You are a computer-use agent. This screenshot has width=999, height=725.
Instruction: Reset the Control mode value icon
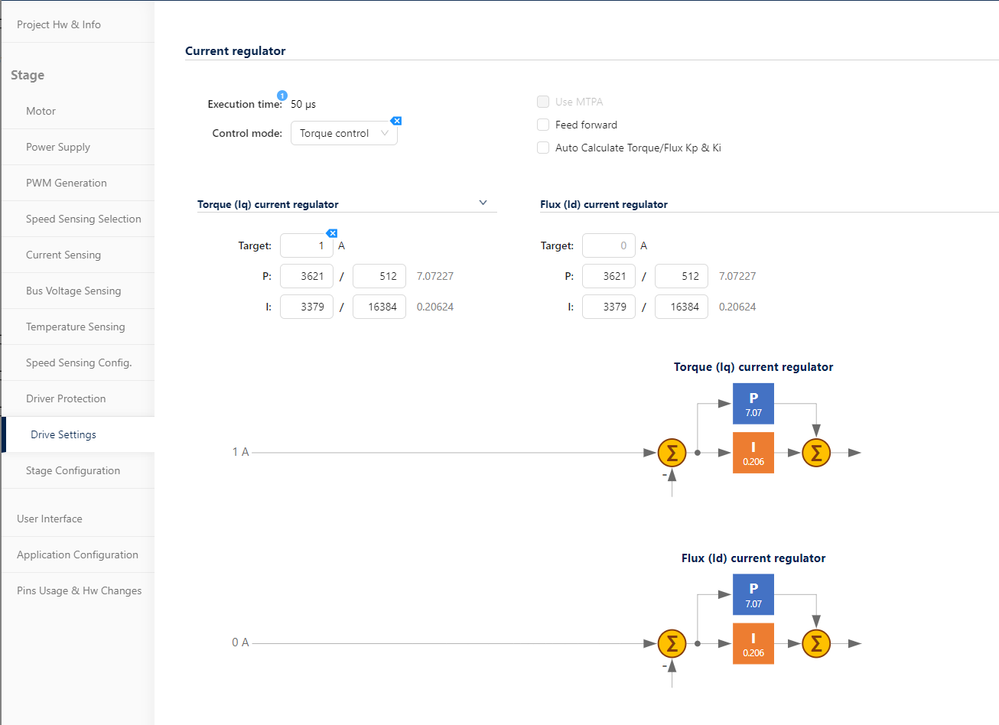(396, 121)
